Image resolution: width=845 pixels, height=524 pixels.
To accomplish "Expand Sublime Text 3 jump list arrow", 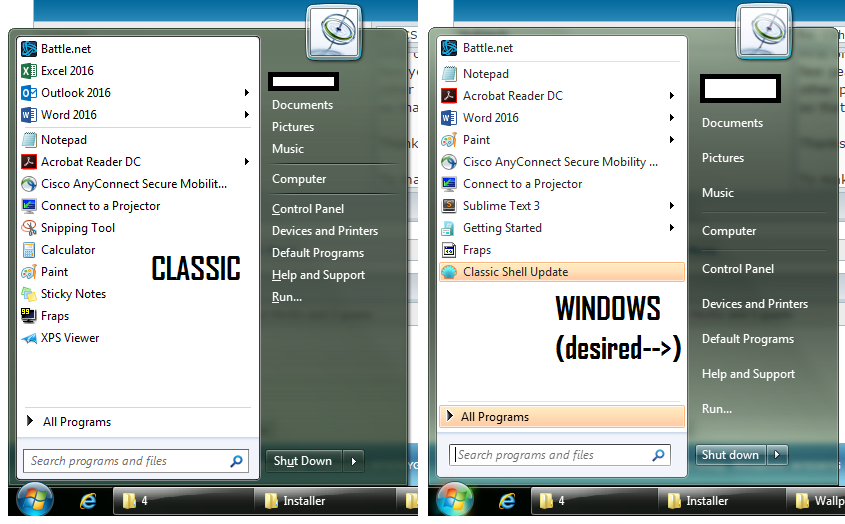I will pos(671,206).
